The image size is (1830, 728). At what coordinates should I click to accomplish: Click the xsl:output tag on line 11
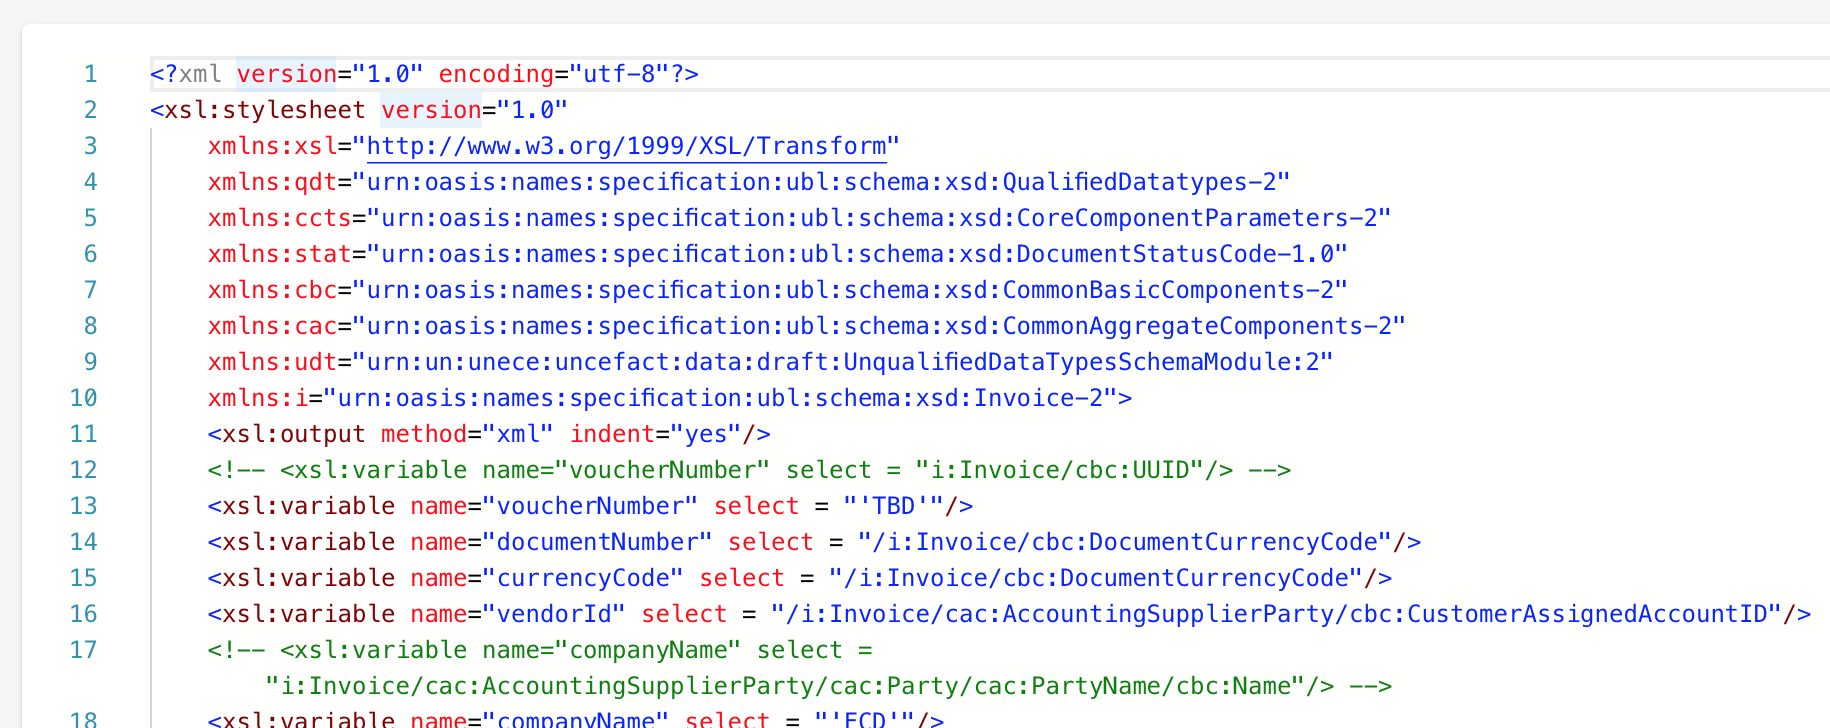coord(286,434)
